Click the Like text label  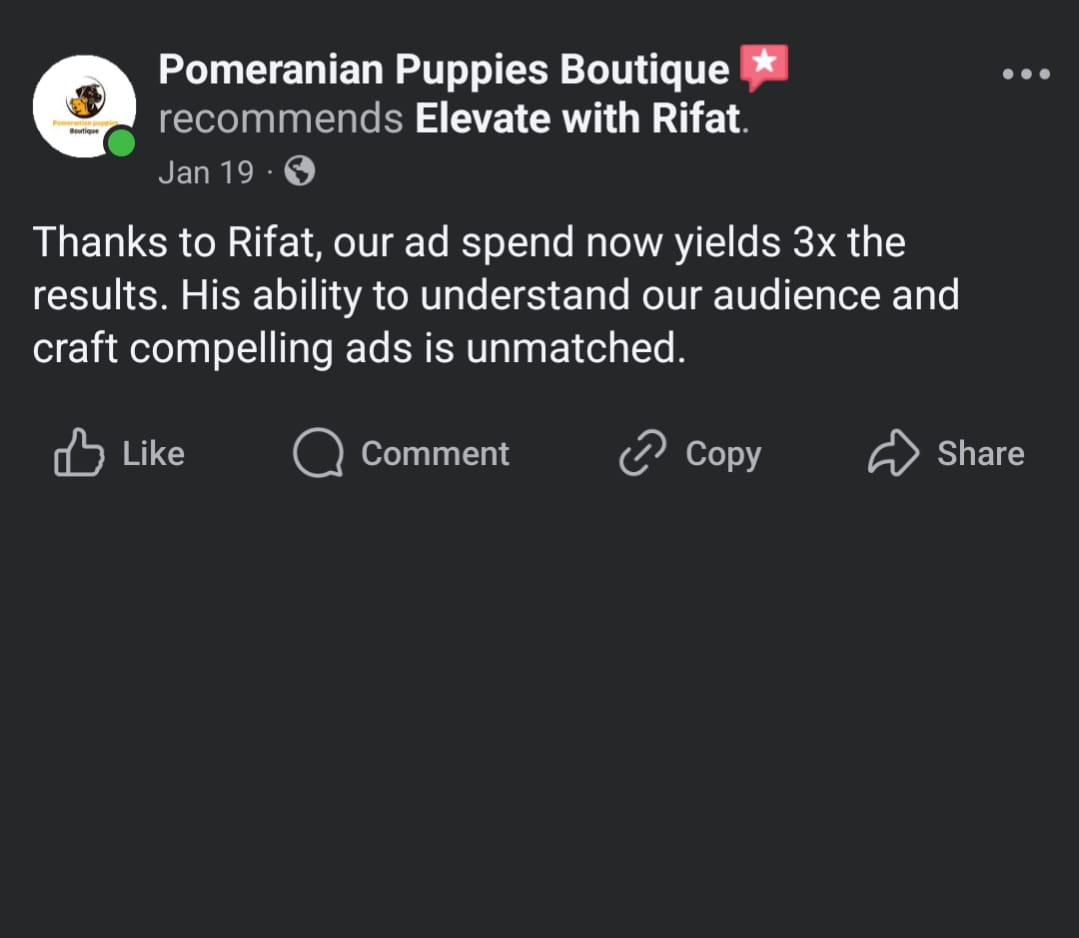click(153, 454)
